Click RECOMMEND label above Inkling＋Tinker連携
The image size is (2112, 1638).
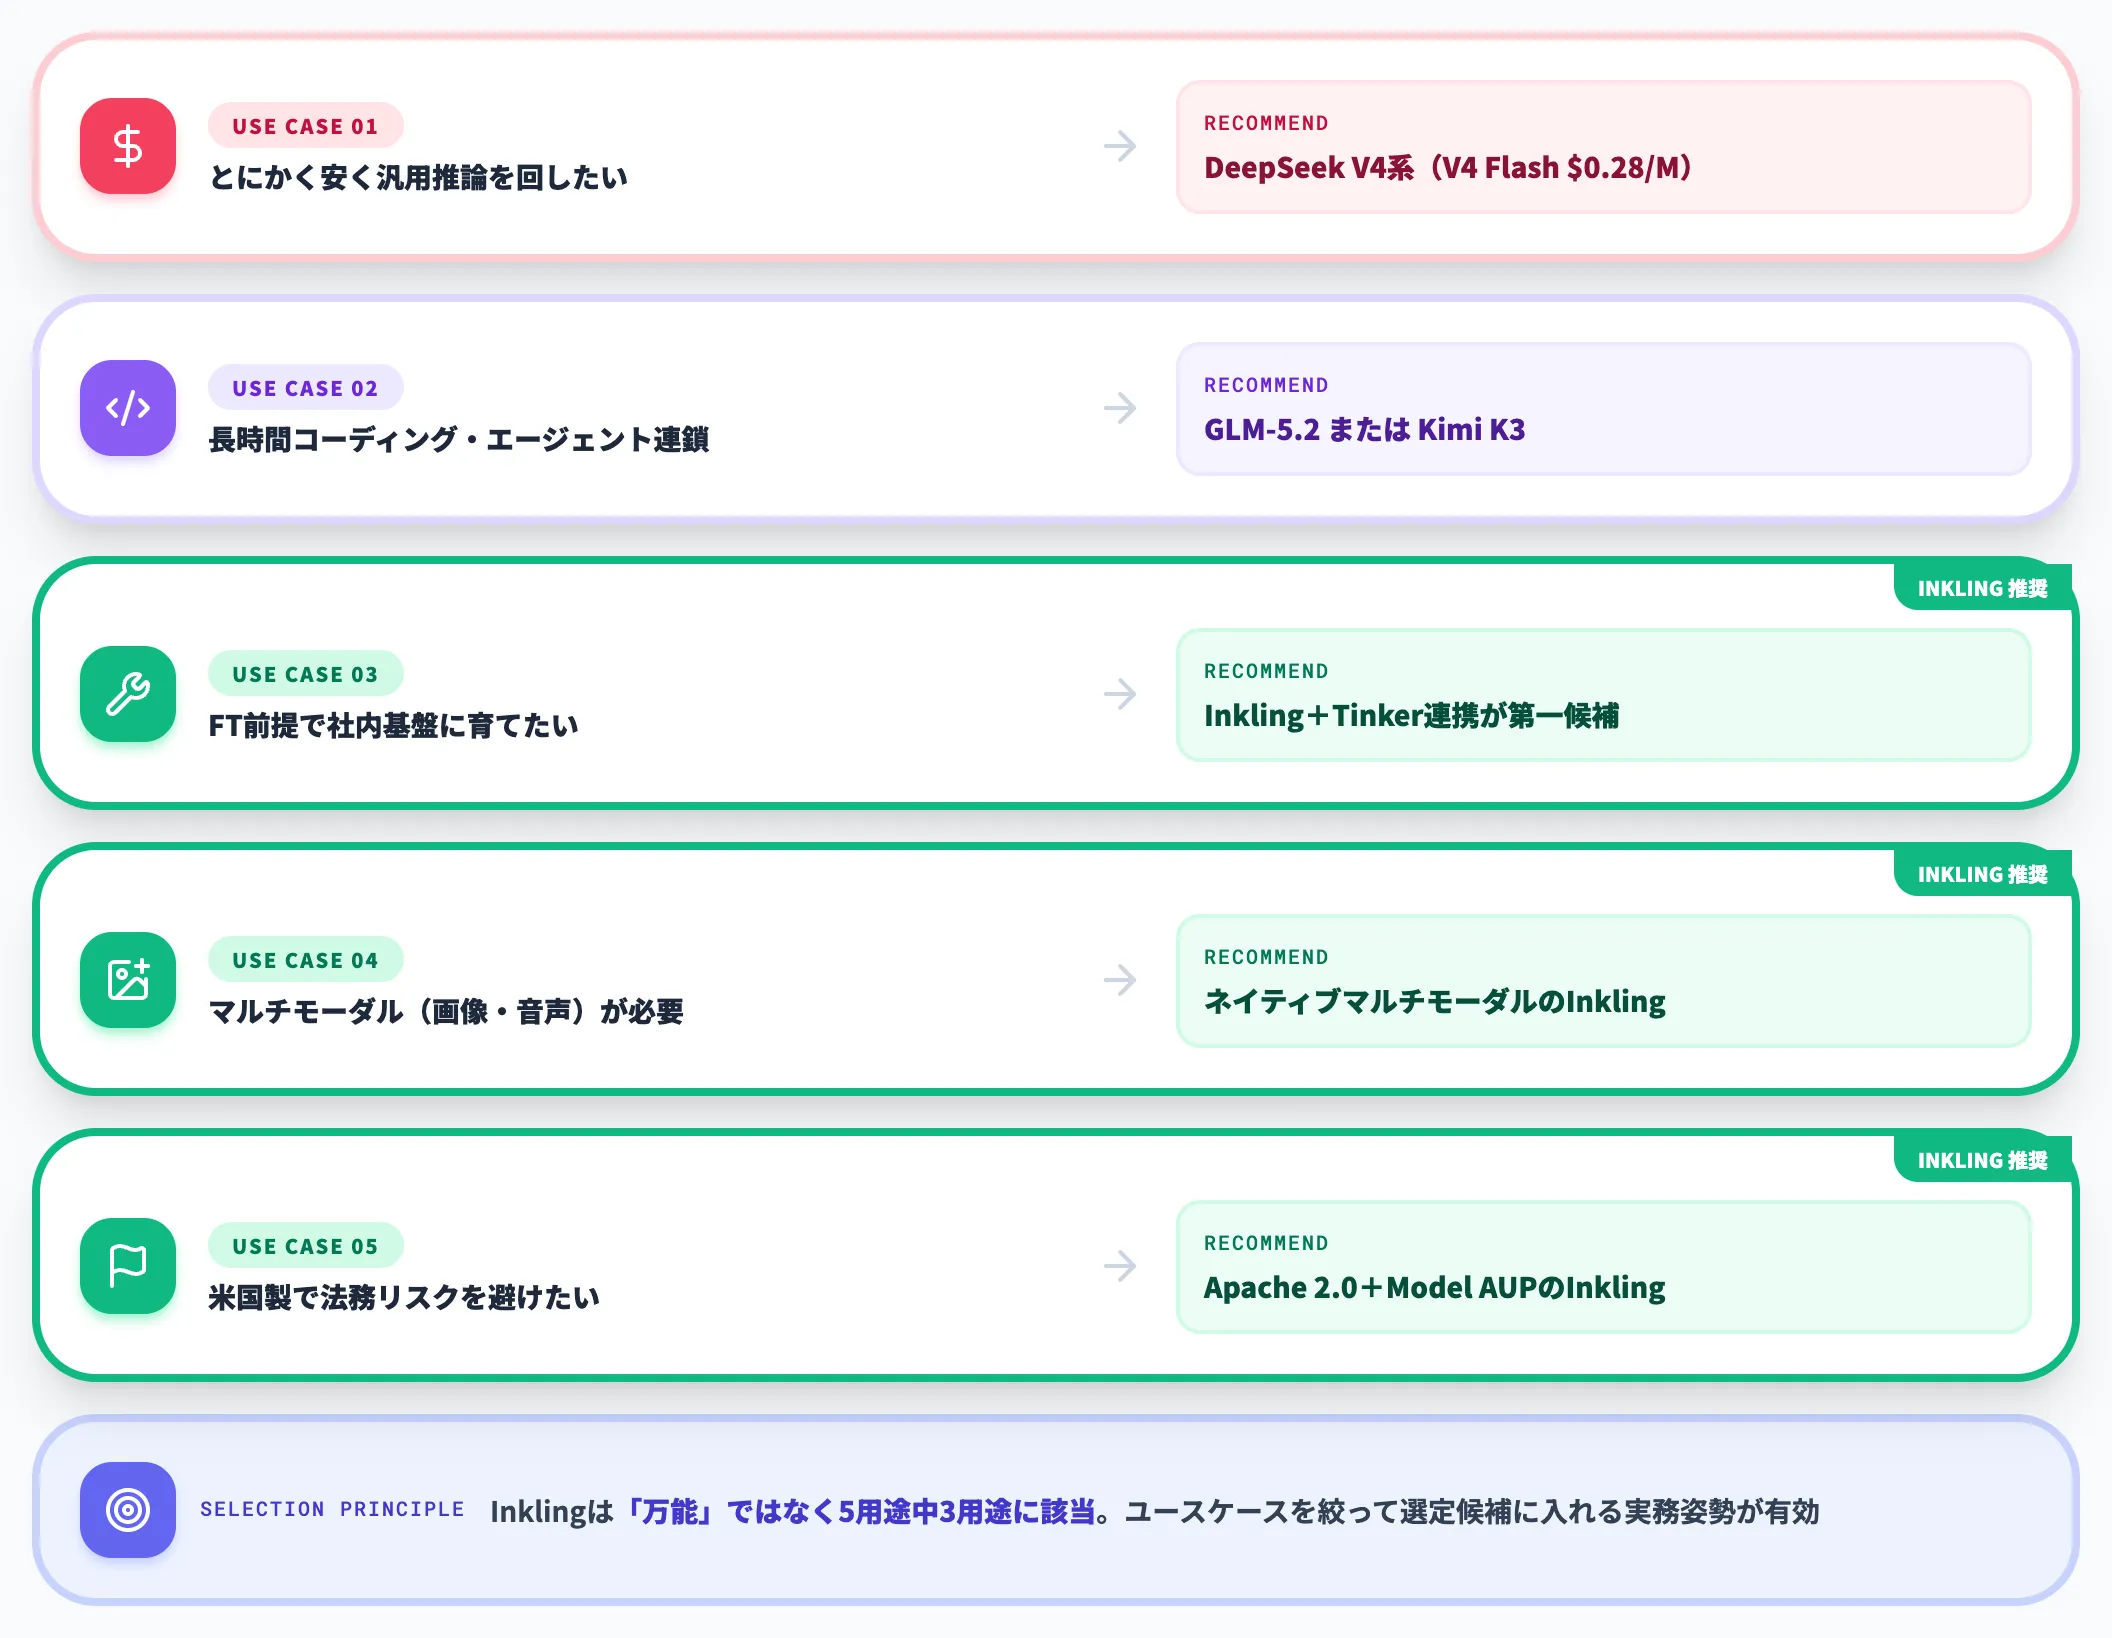(1266, 671)
